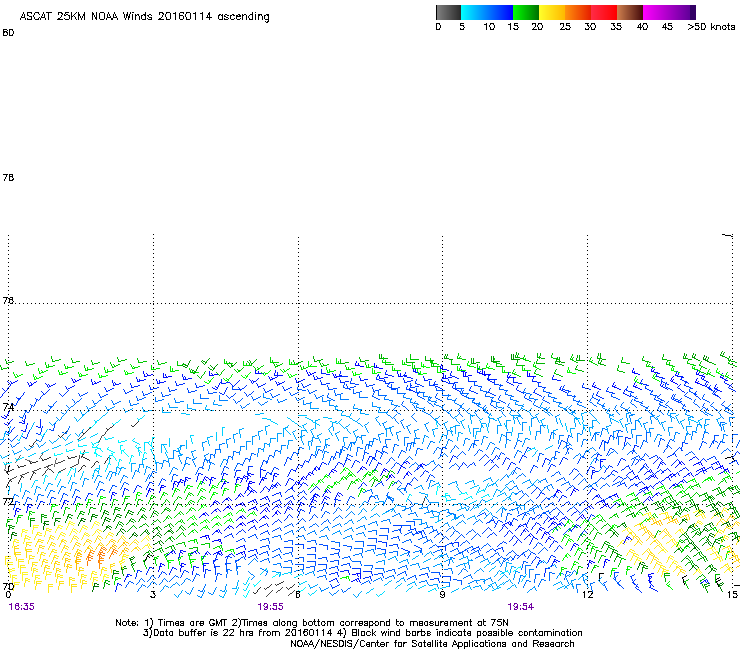
Task: Click the green 15-20 knots color swatch
Action: (x=526, y=12)
